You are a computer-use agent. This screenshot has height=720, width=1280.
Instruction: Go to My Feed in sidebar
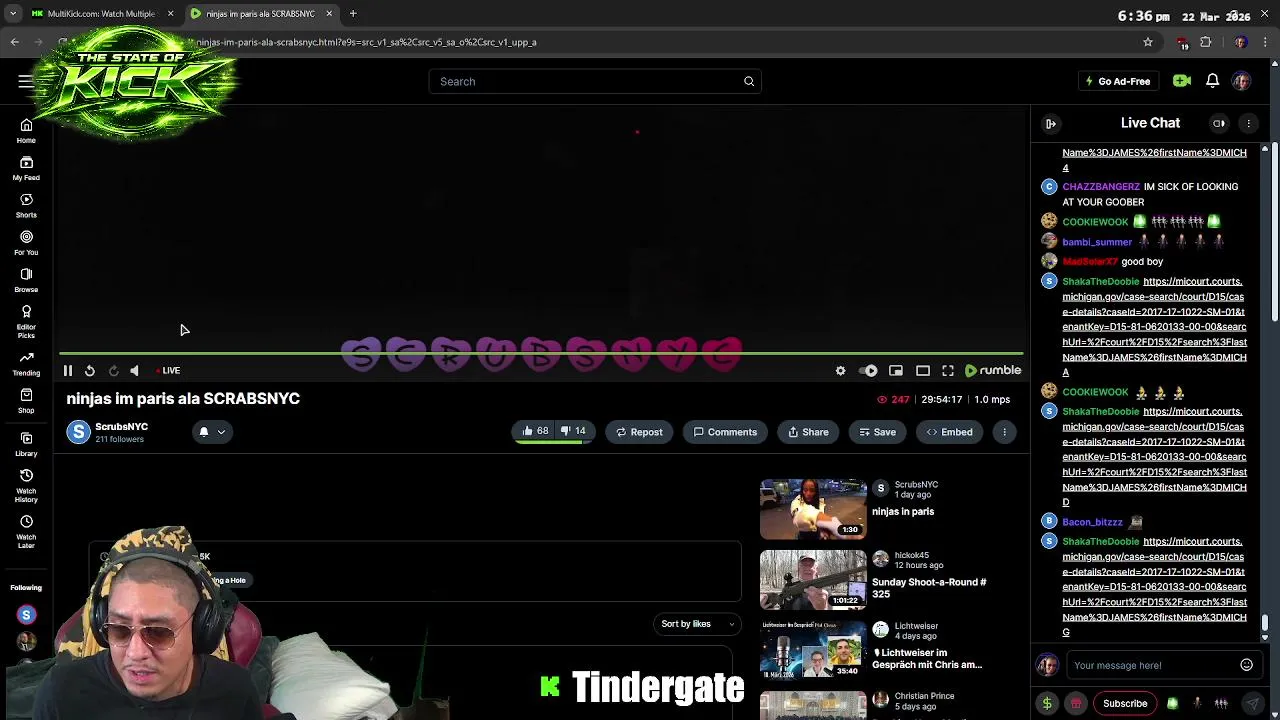(26, 168)
